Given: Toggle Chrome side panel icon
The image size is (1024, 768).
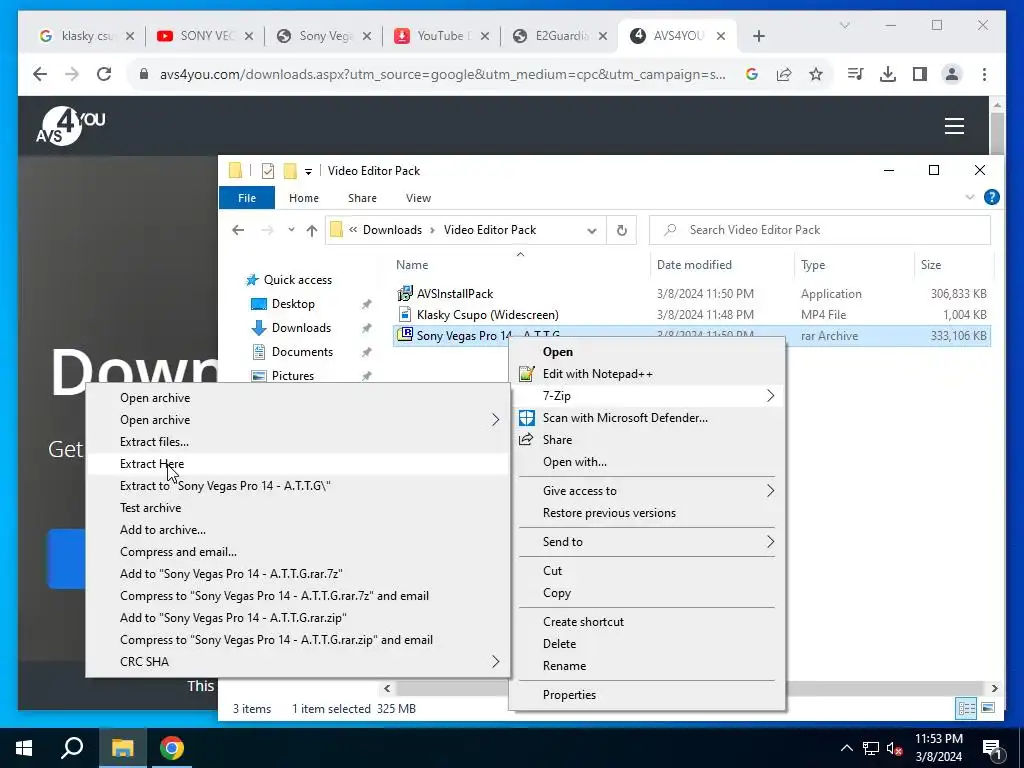Looking at the screenshot, I should (920, 74).
